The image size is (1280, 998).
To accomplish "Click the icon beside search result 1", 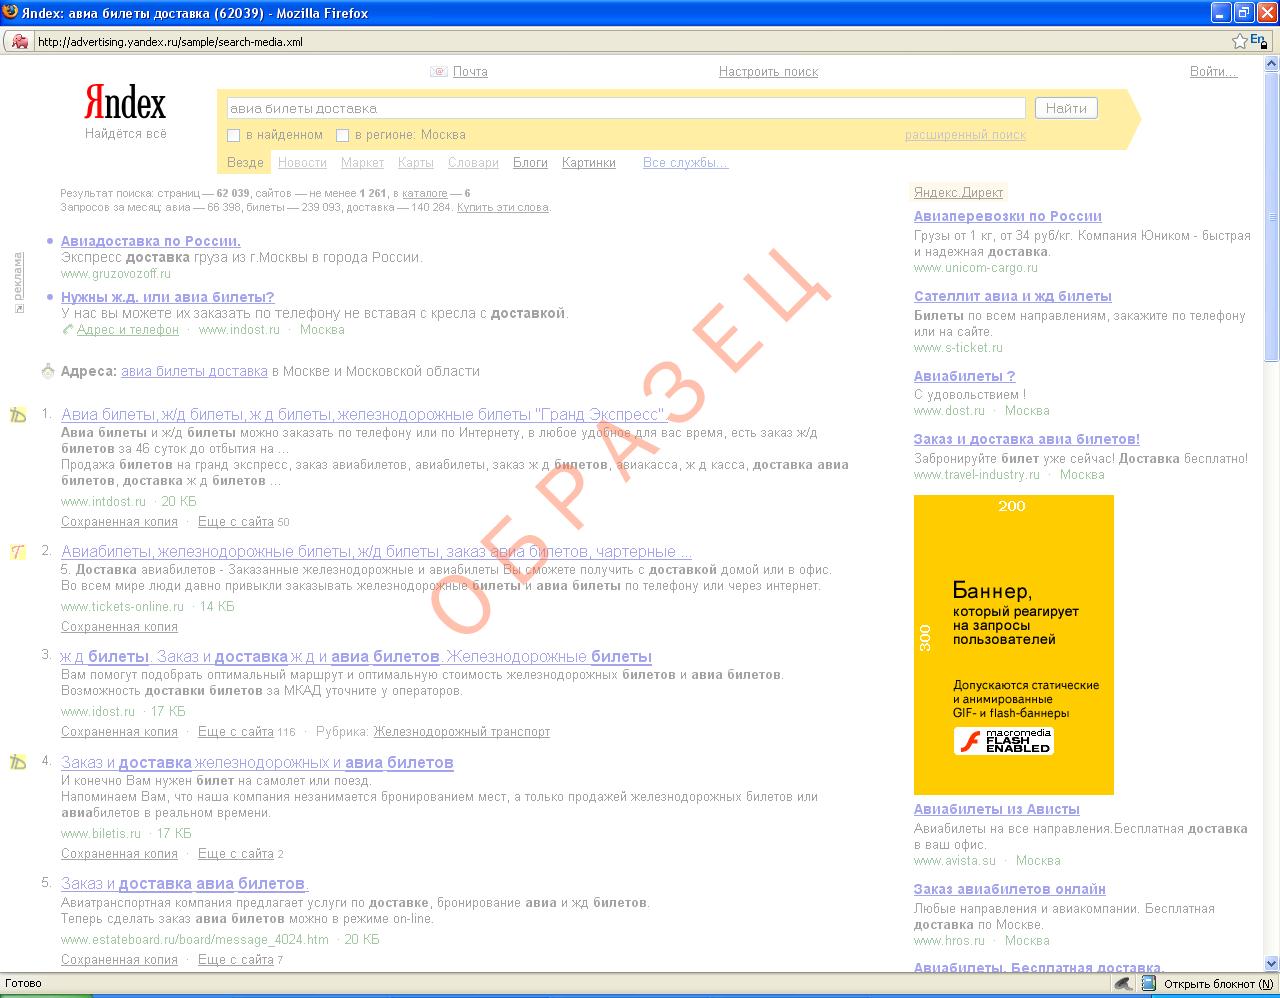I will pyautogui.click(x=18, y=414).
